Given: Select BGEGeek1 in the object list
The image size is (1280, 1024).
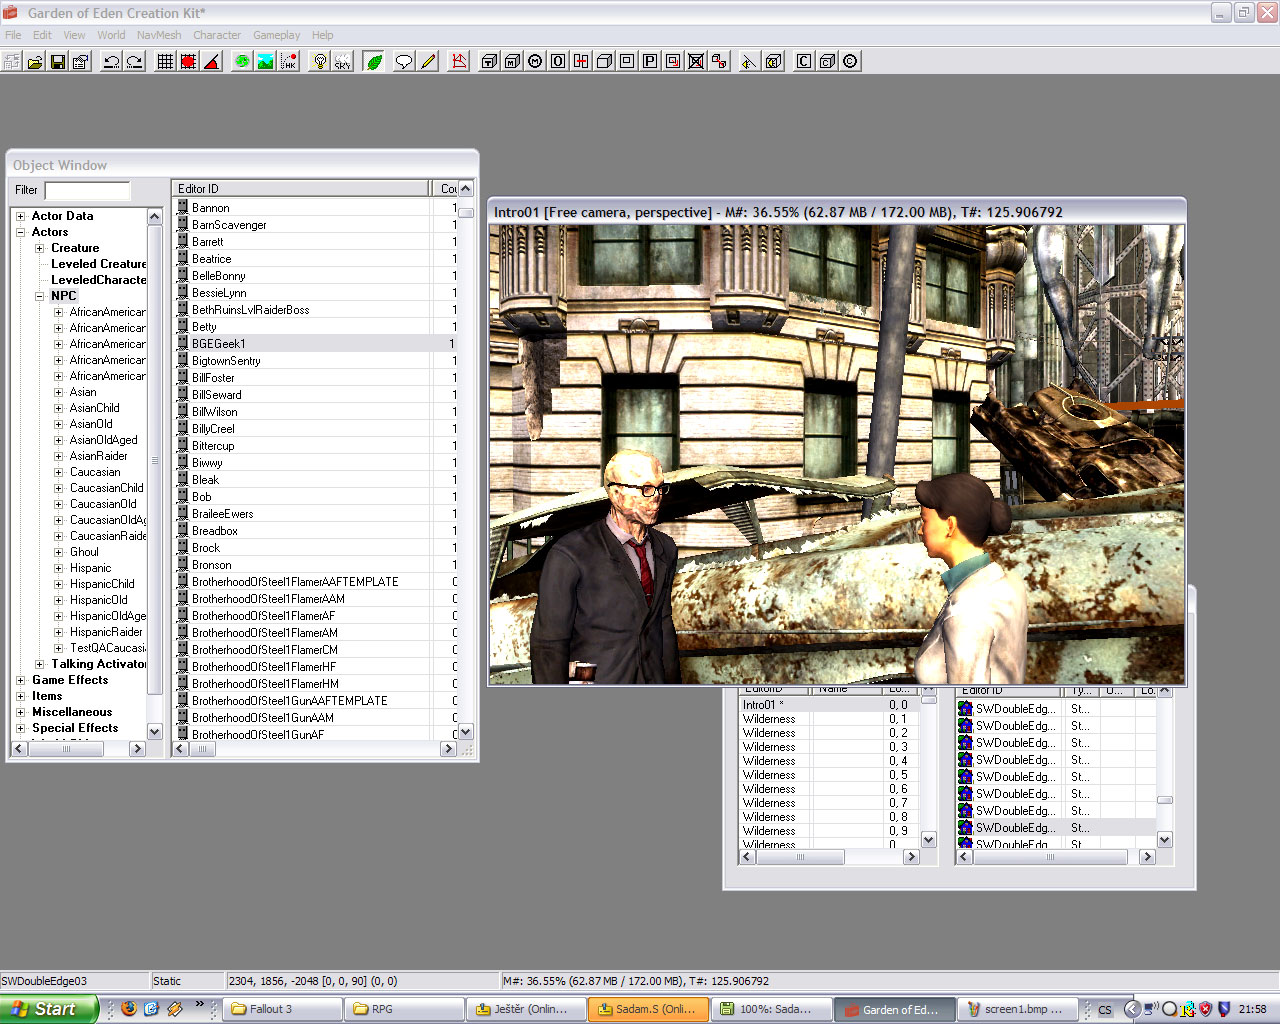Looking at the screenshot, I should pyautogui.click(x=314, y=343).
